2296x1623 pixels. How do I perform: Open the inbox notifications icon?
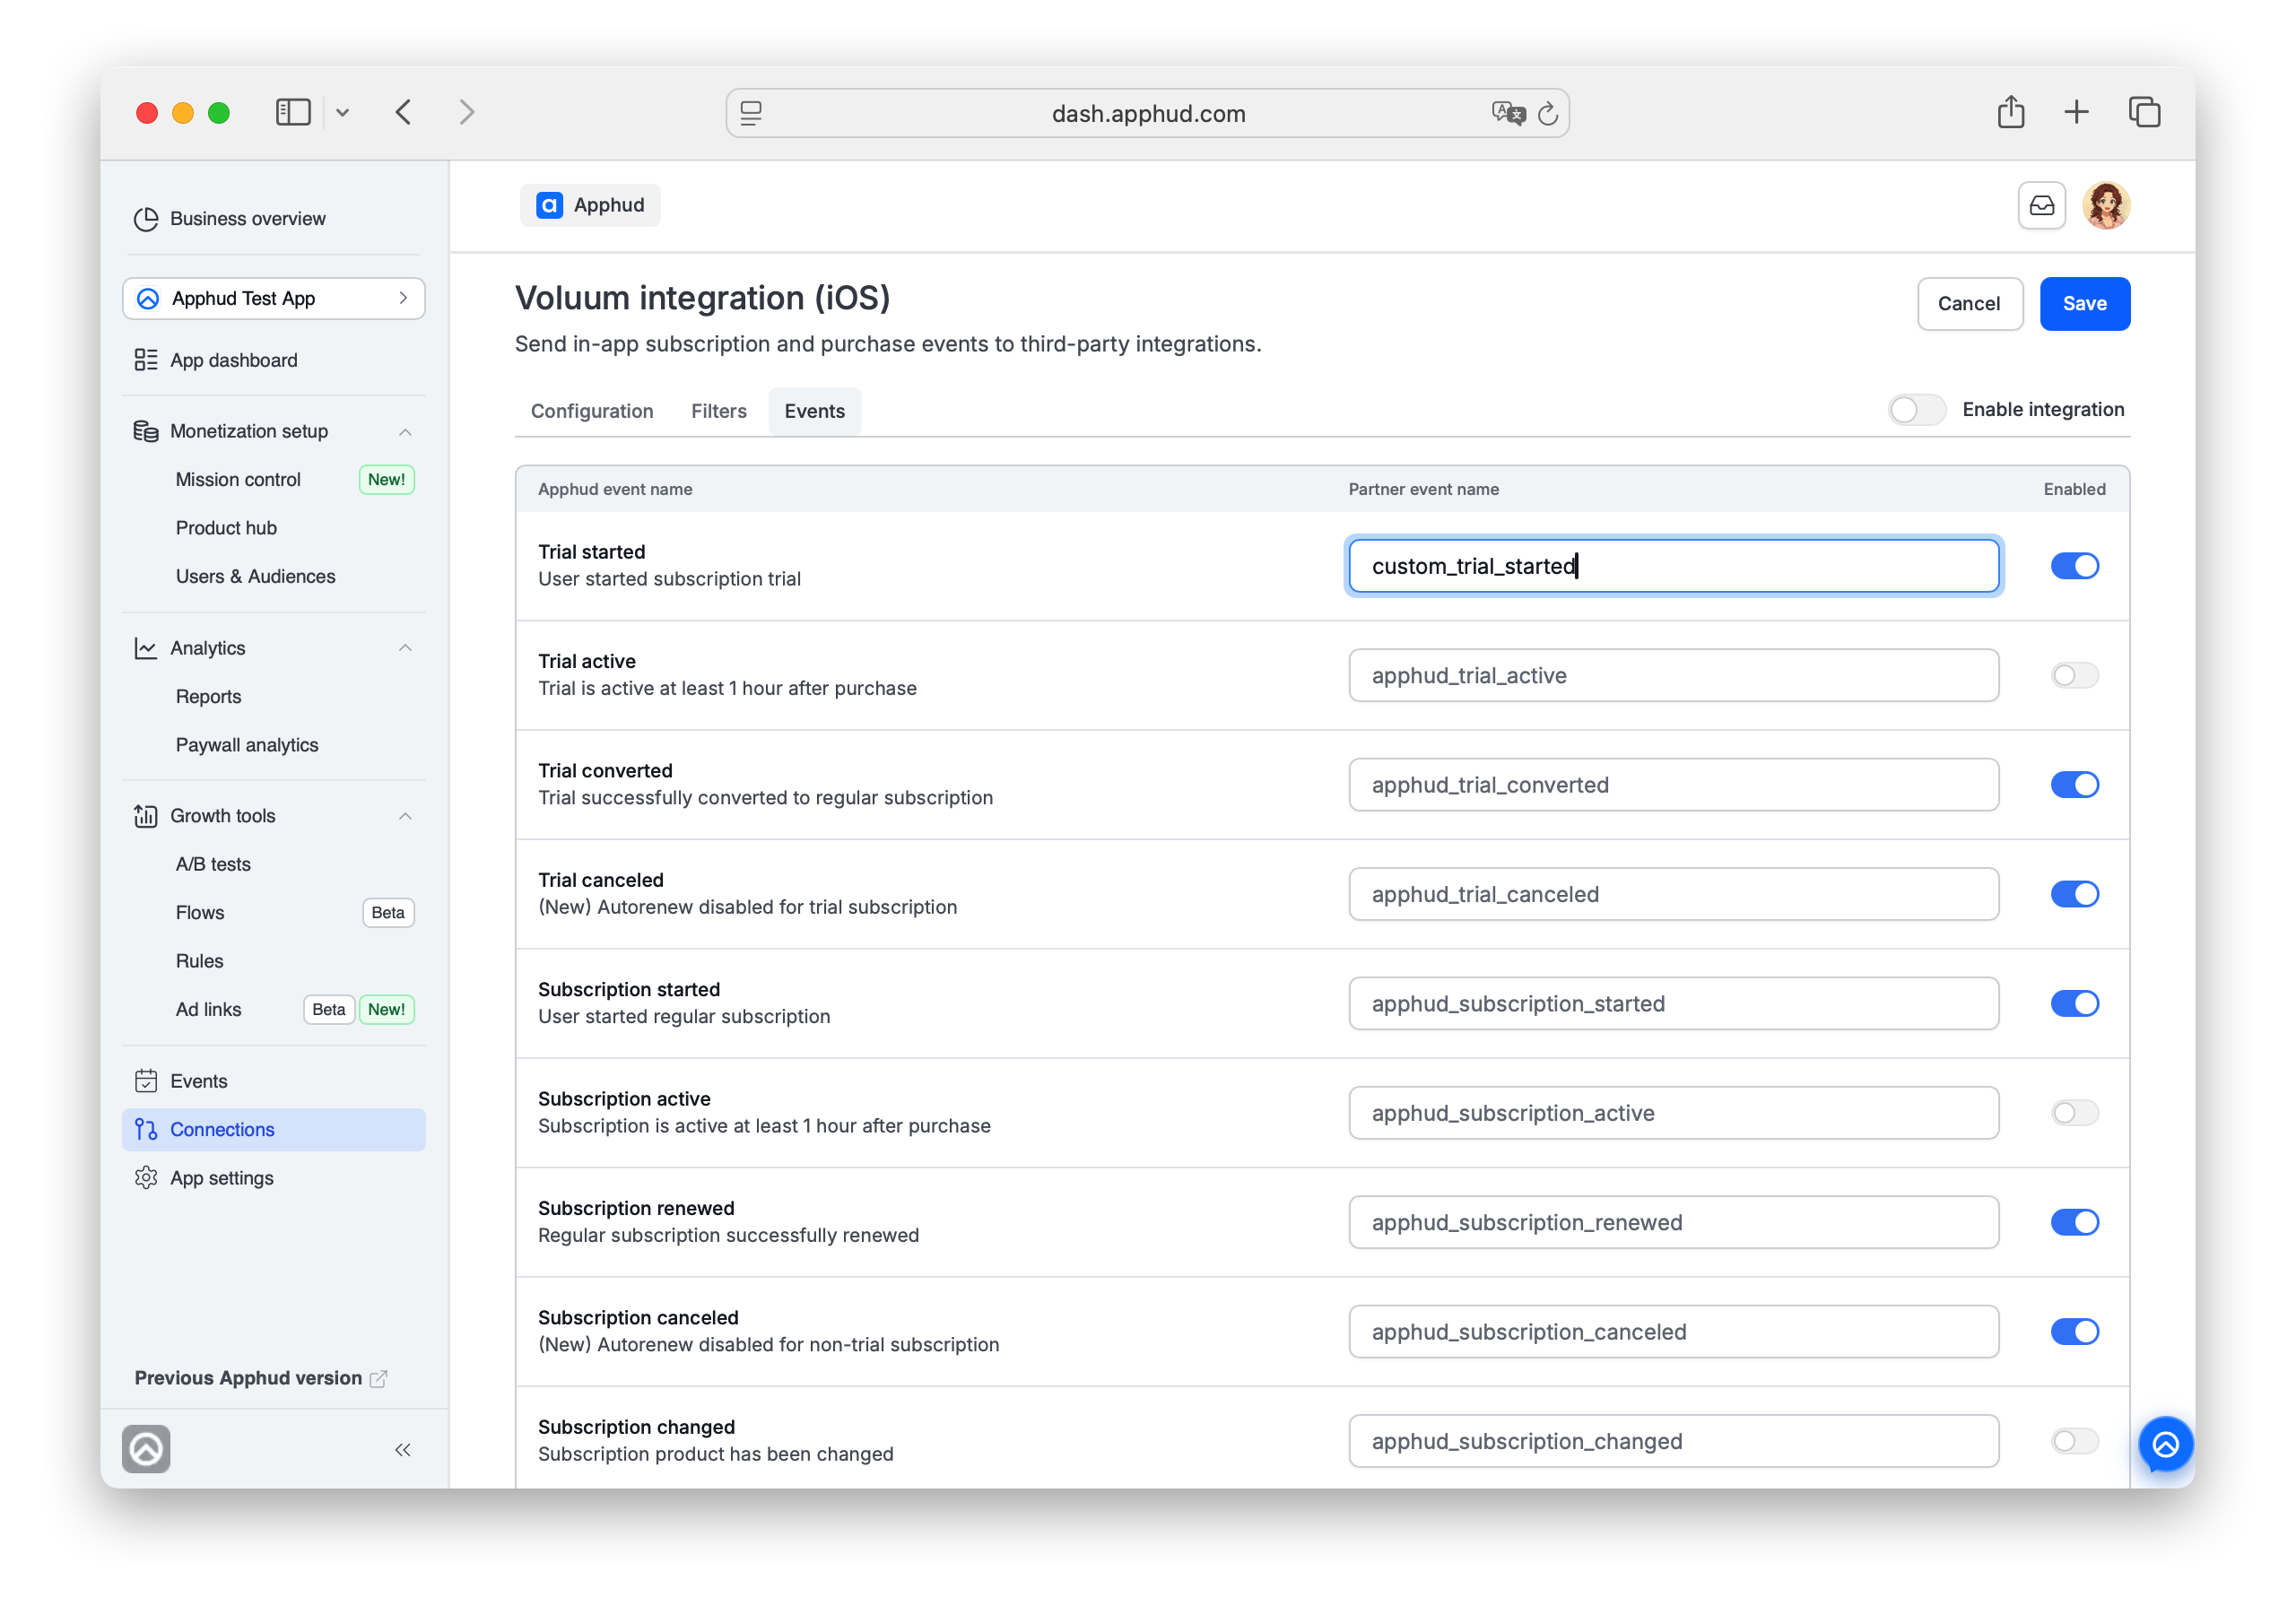(x=2042, y=206)
